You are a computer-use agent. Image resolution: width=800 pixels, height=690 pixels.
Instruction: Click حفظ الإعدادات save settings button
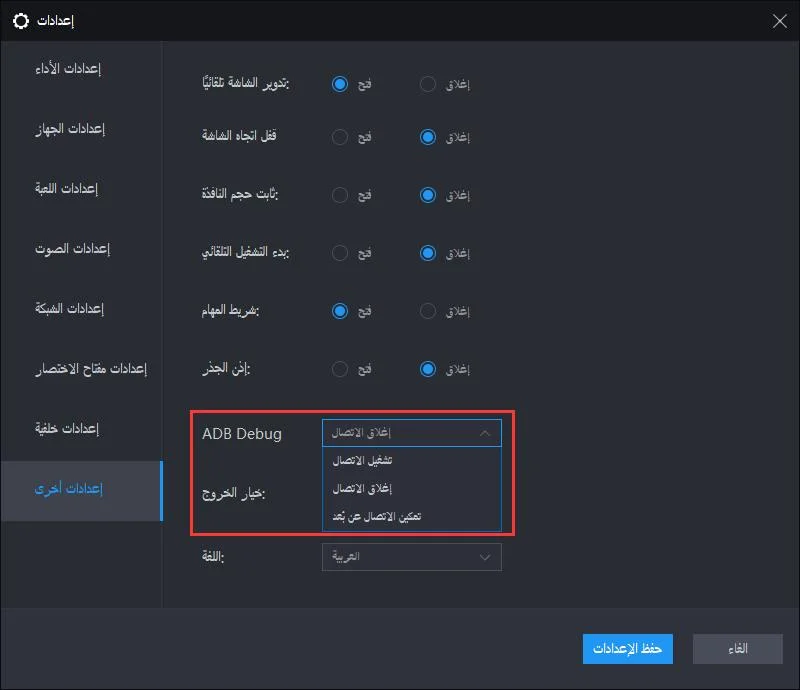click(628, 649)
